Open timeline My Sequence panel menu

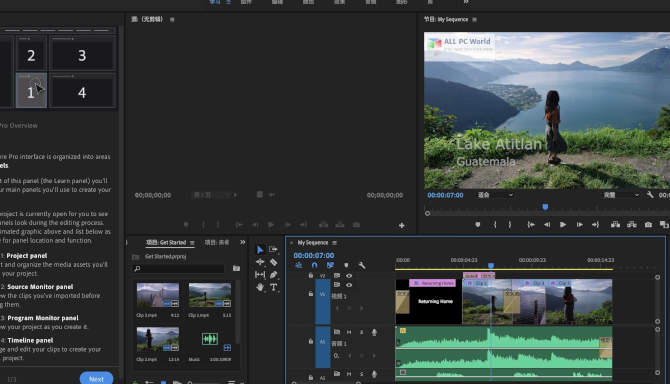[335, 243]
